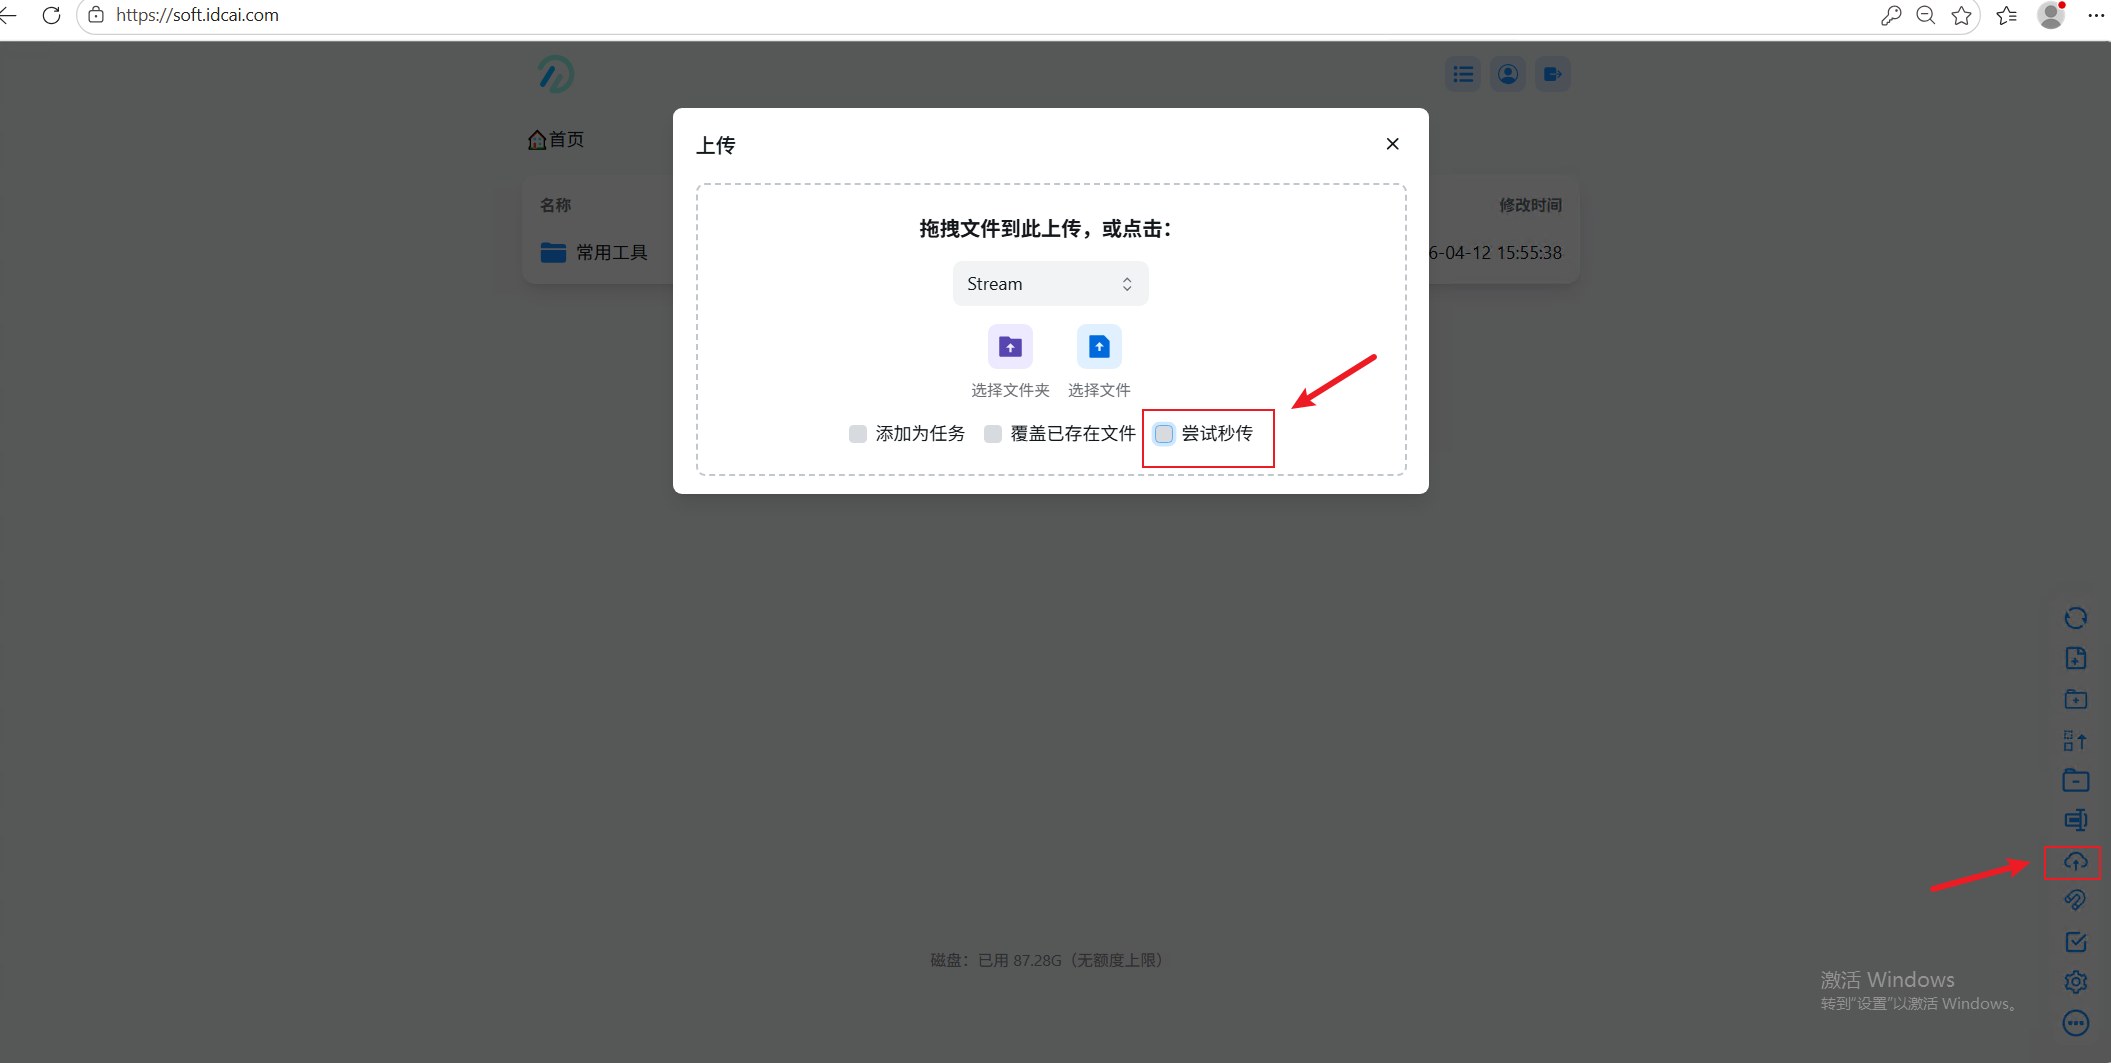The image size is (2111, 1063).
Task: Click the ellipsis icon at sidebar bottom
Action: [x=2075, y=1022]
